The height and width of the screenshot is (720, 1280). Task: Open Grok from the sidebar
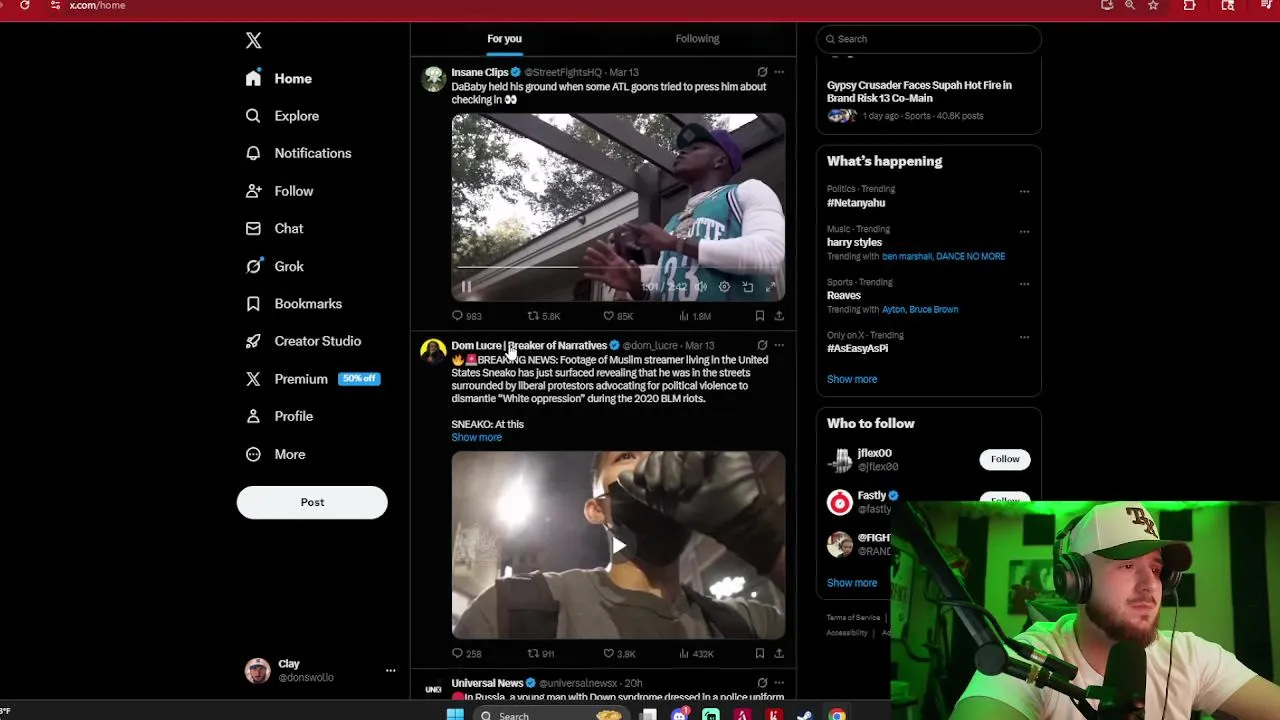(274, 266)
